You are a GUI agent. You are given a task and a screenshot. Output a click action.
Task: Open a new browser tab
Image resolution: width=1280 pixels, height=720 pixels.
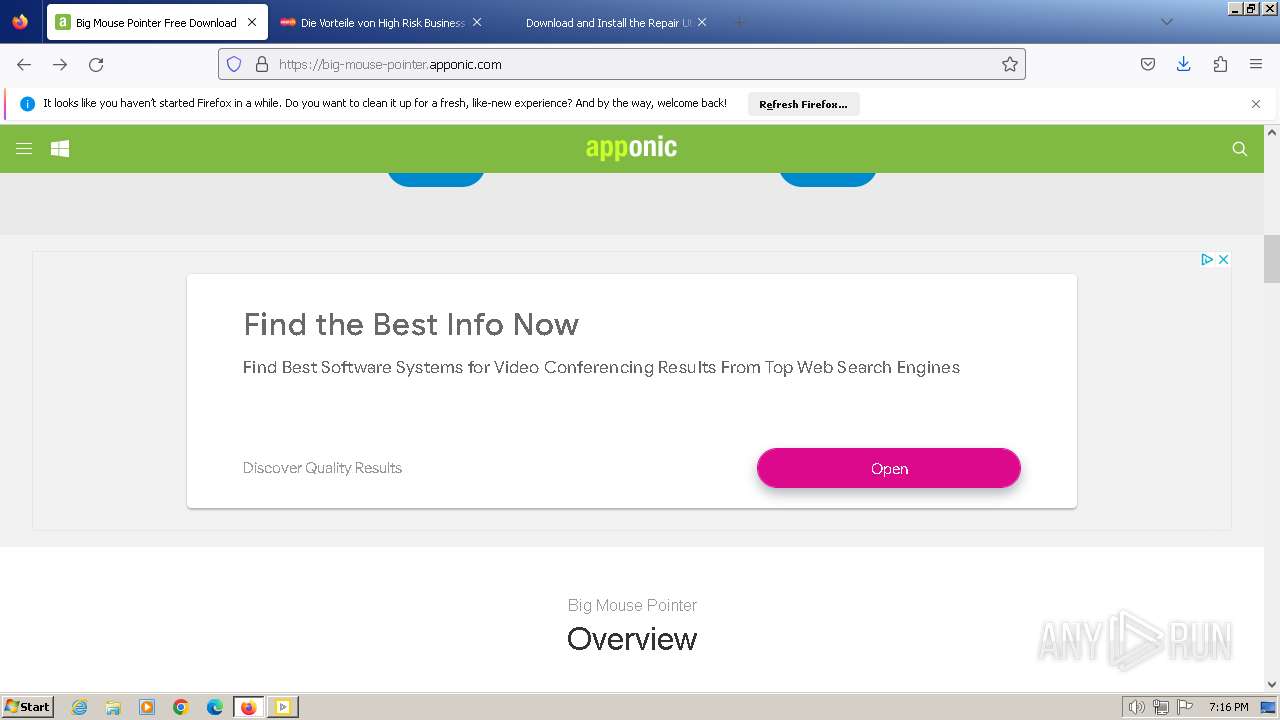click(739, 22)
